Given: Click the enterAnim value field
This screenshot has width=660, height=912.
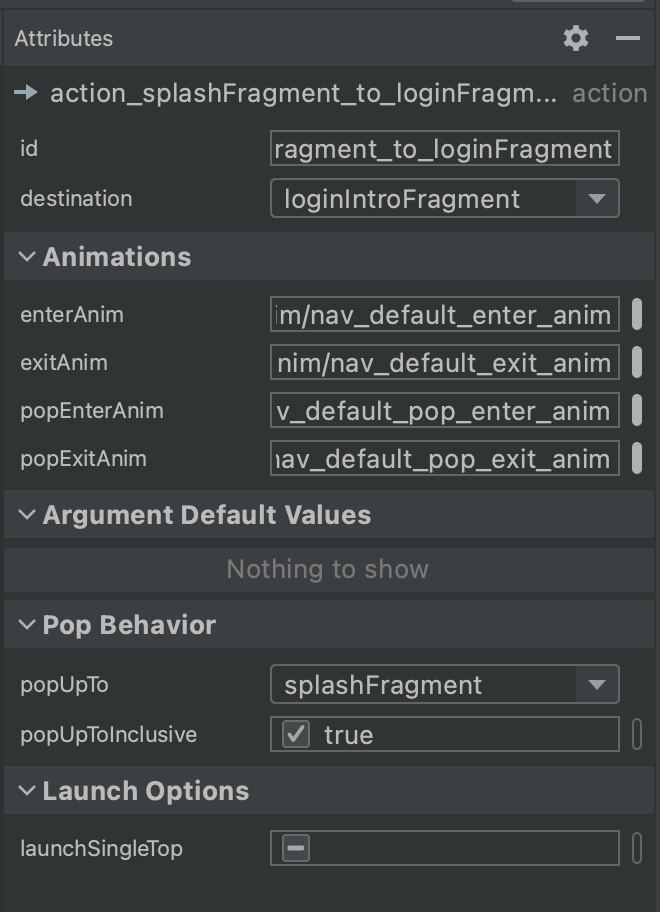Looking at the screenshot, I should pyautogui.click(x=444, y=315).
